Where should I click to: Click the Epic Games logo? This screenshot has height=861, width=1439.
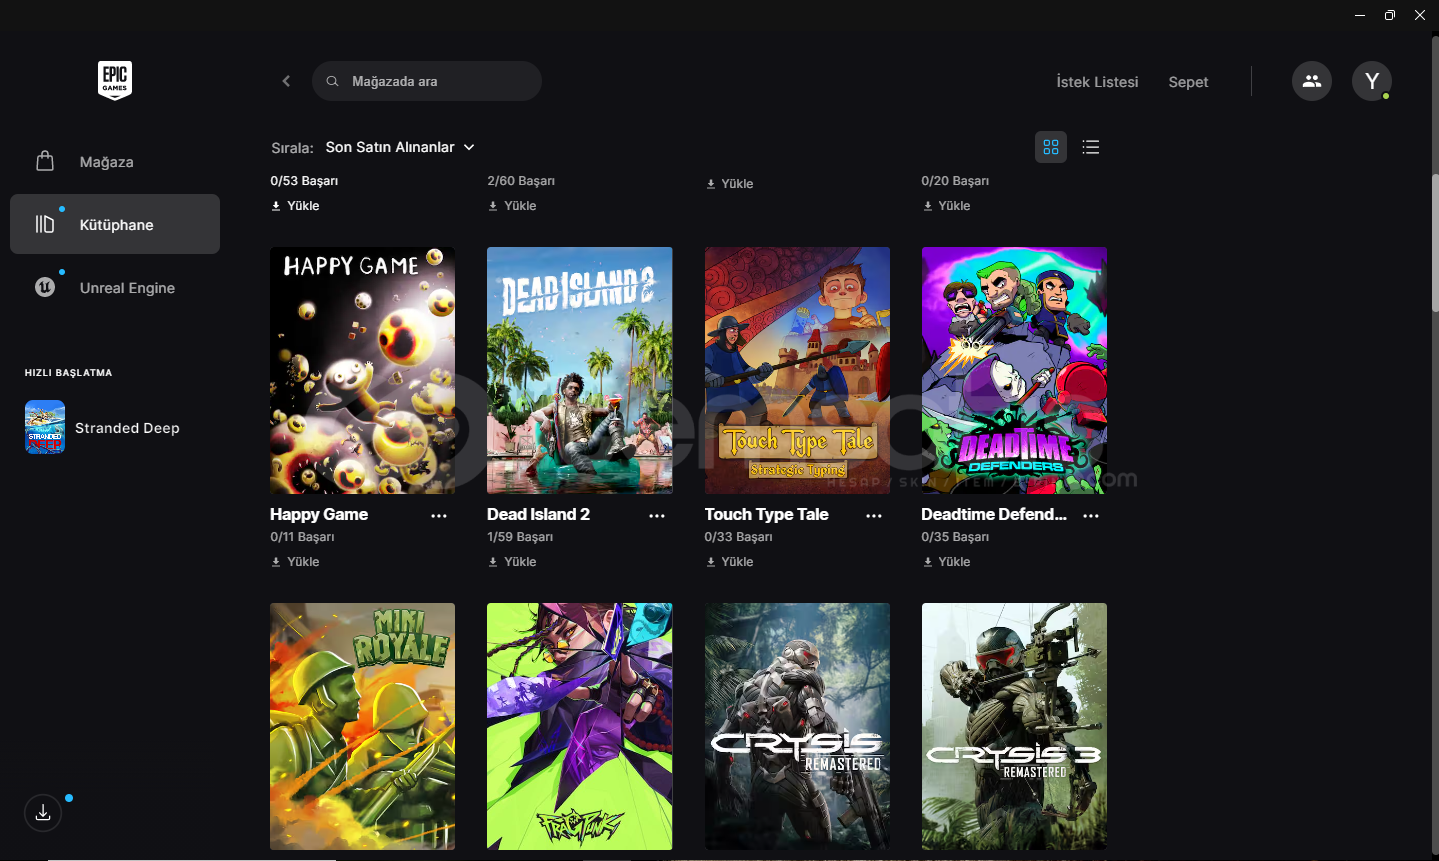click(115, 81)
